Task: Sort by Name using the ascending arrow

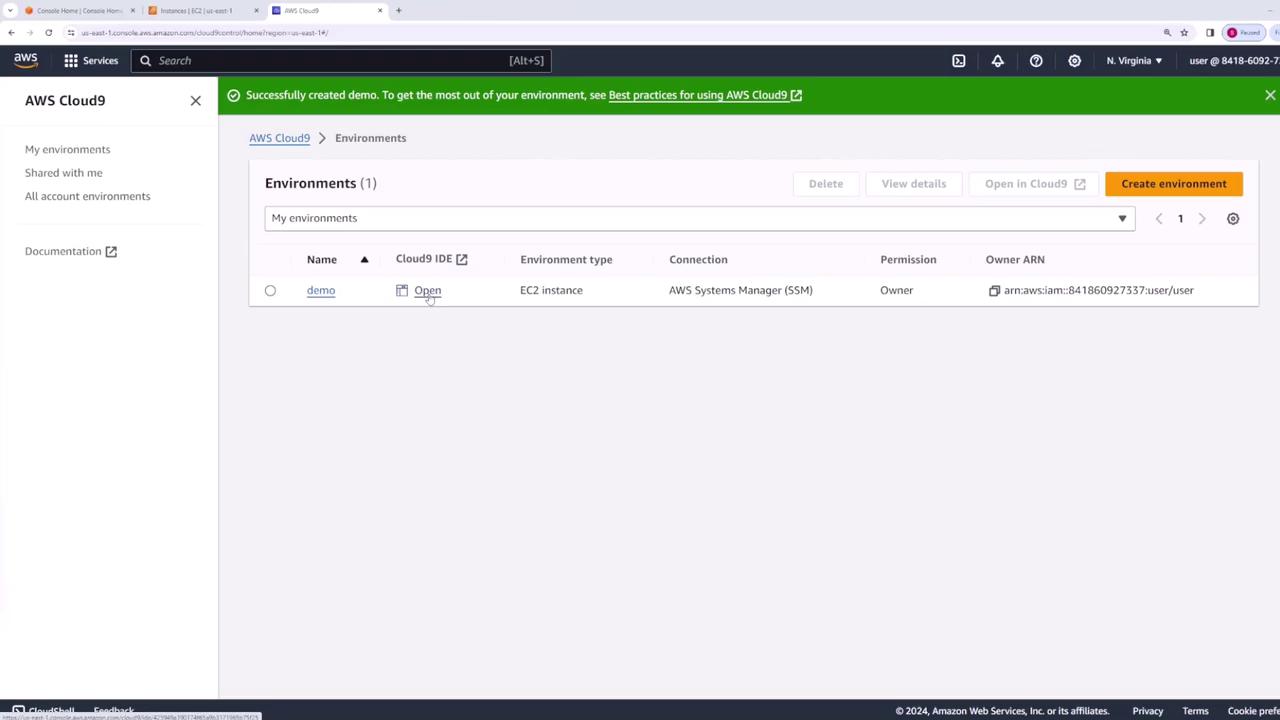Action: (x=364, y=260)
